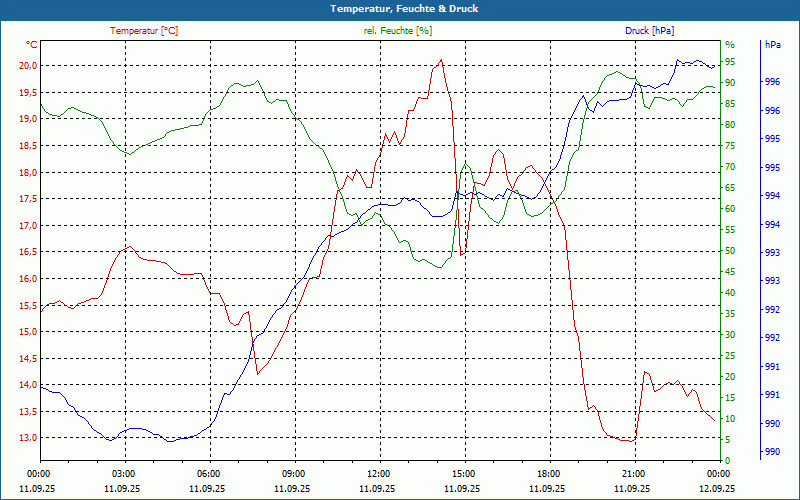Click the 03:00 time axis label
This screenshot has width=800, height=500.
[125, 474]
